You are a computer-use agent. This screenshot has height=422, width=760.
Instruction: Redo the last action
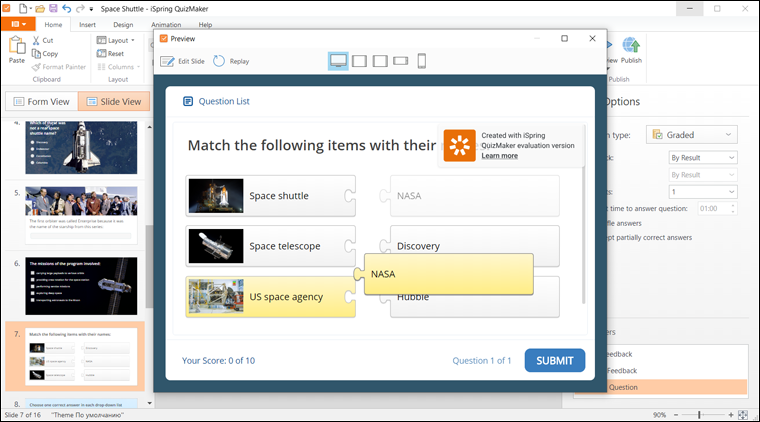point(80,9)
